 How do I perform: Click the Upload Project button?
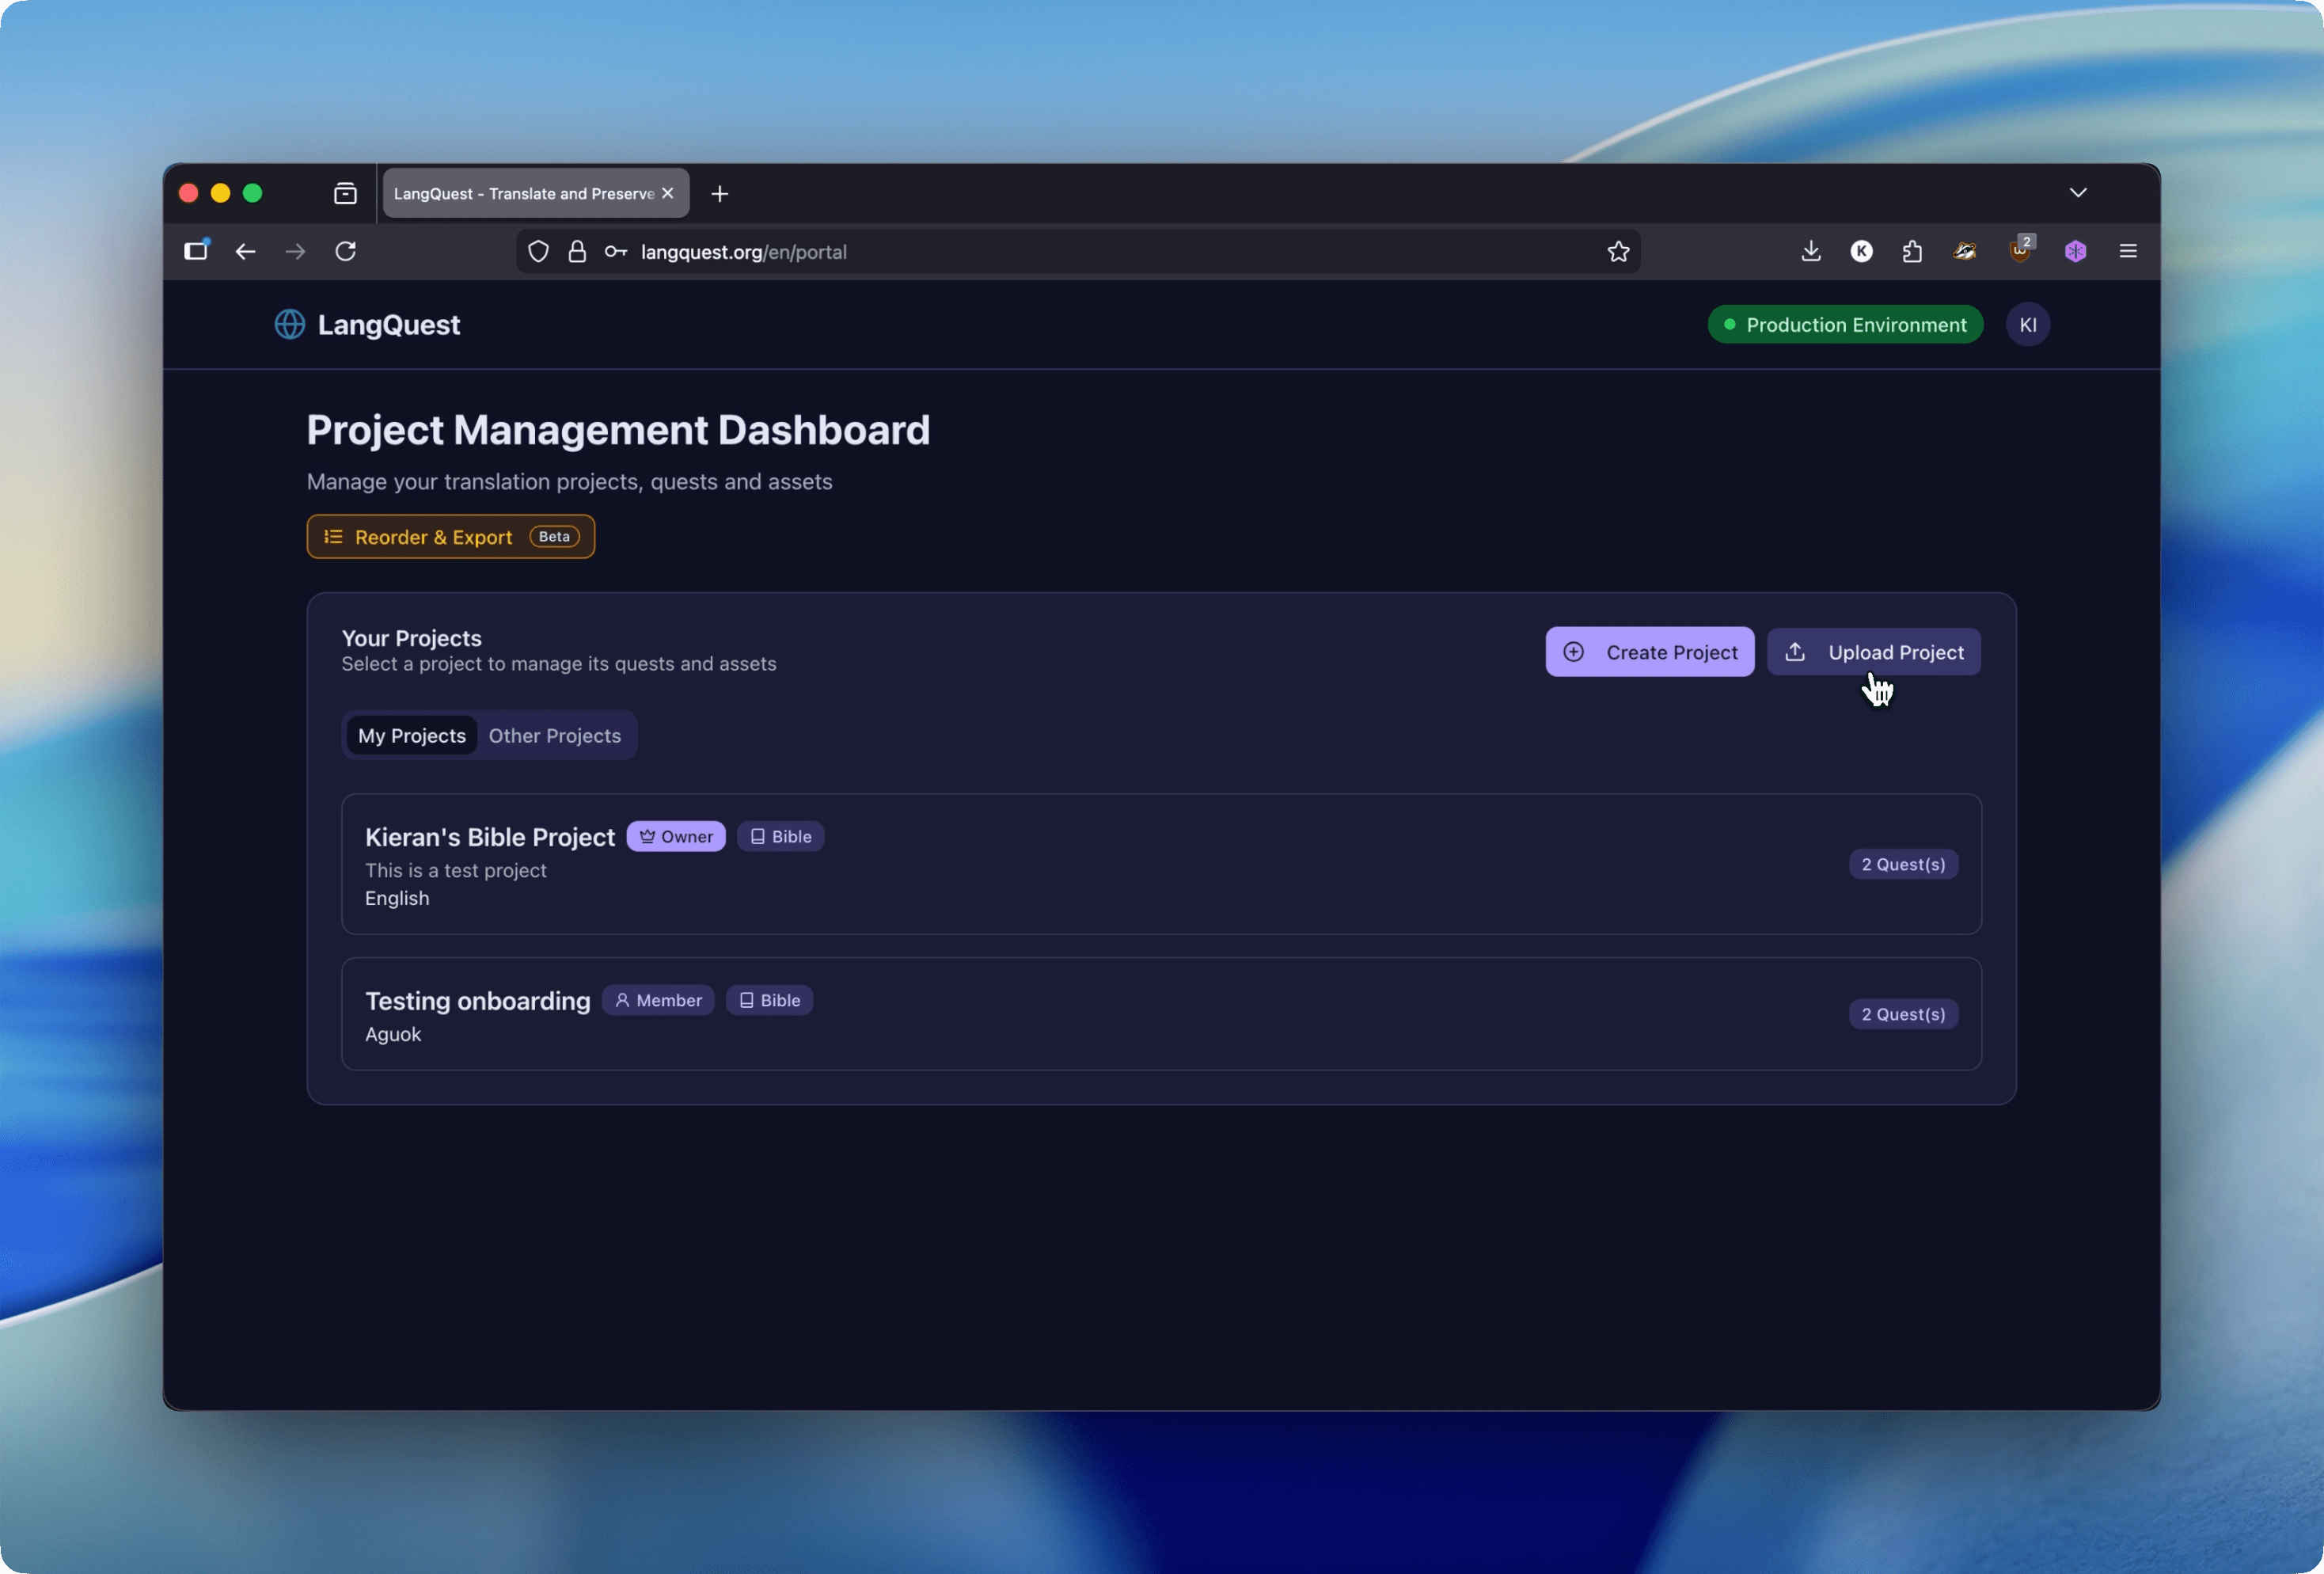click(x=1873, y=652)
